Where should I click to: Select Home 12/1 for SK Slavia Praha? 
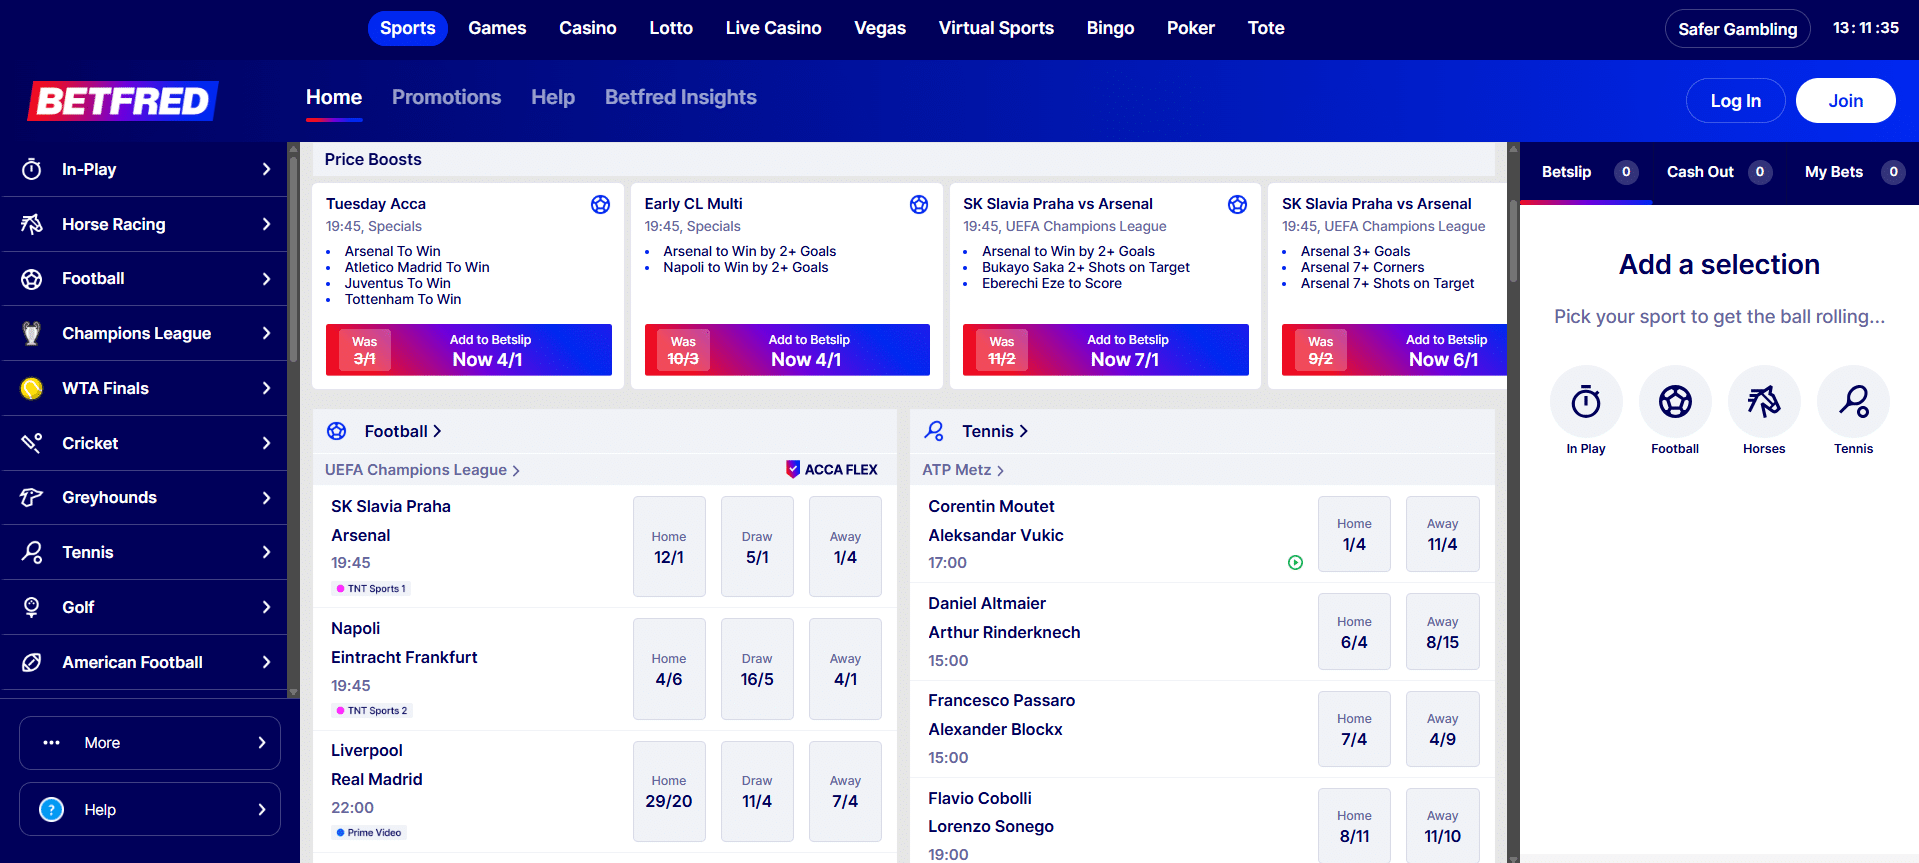point(669,547)
